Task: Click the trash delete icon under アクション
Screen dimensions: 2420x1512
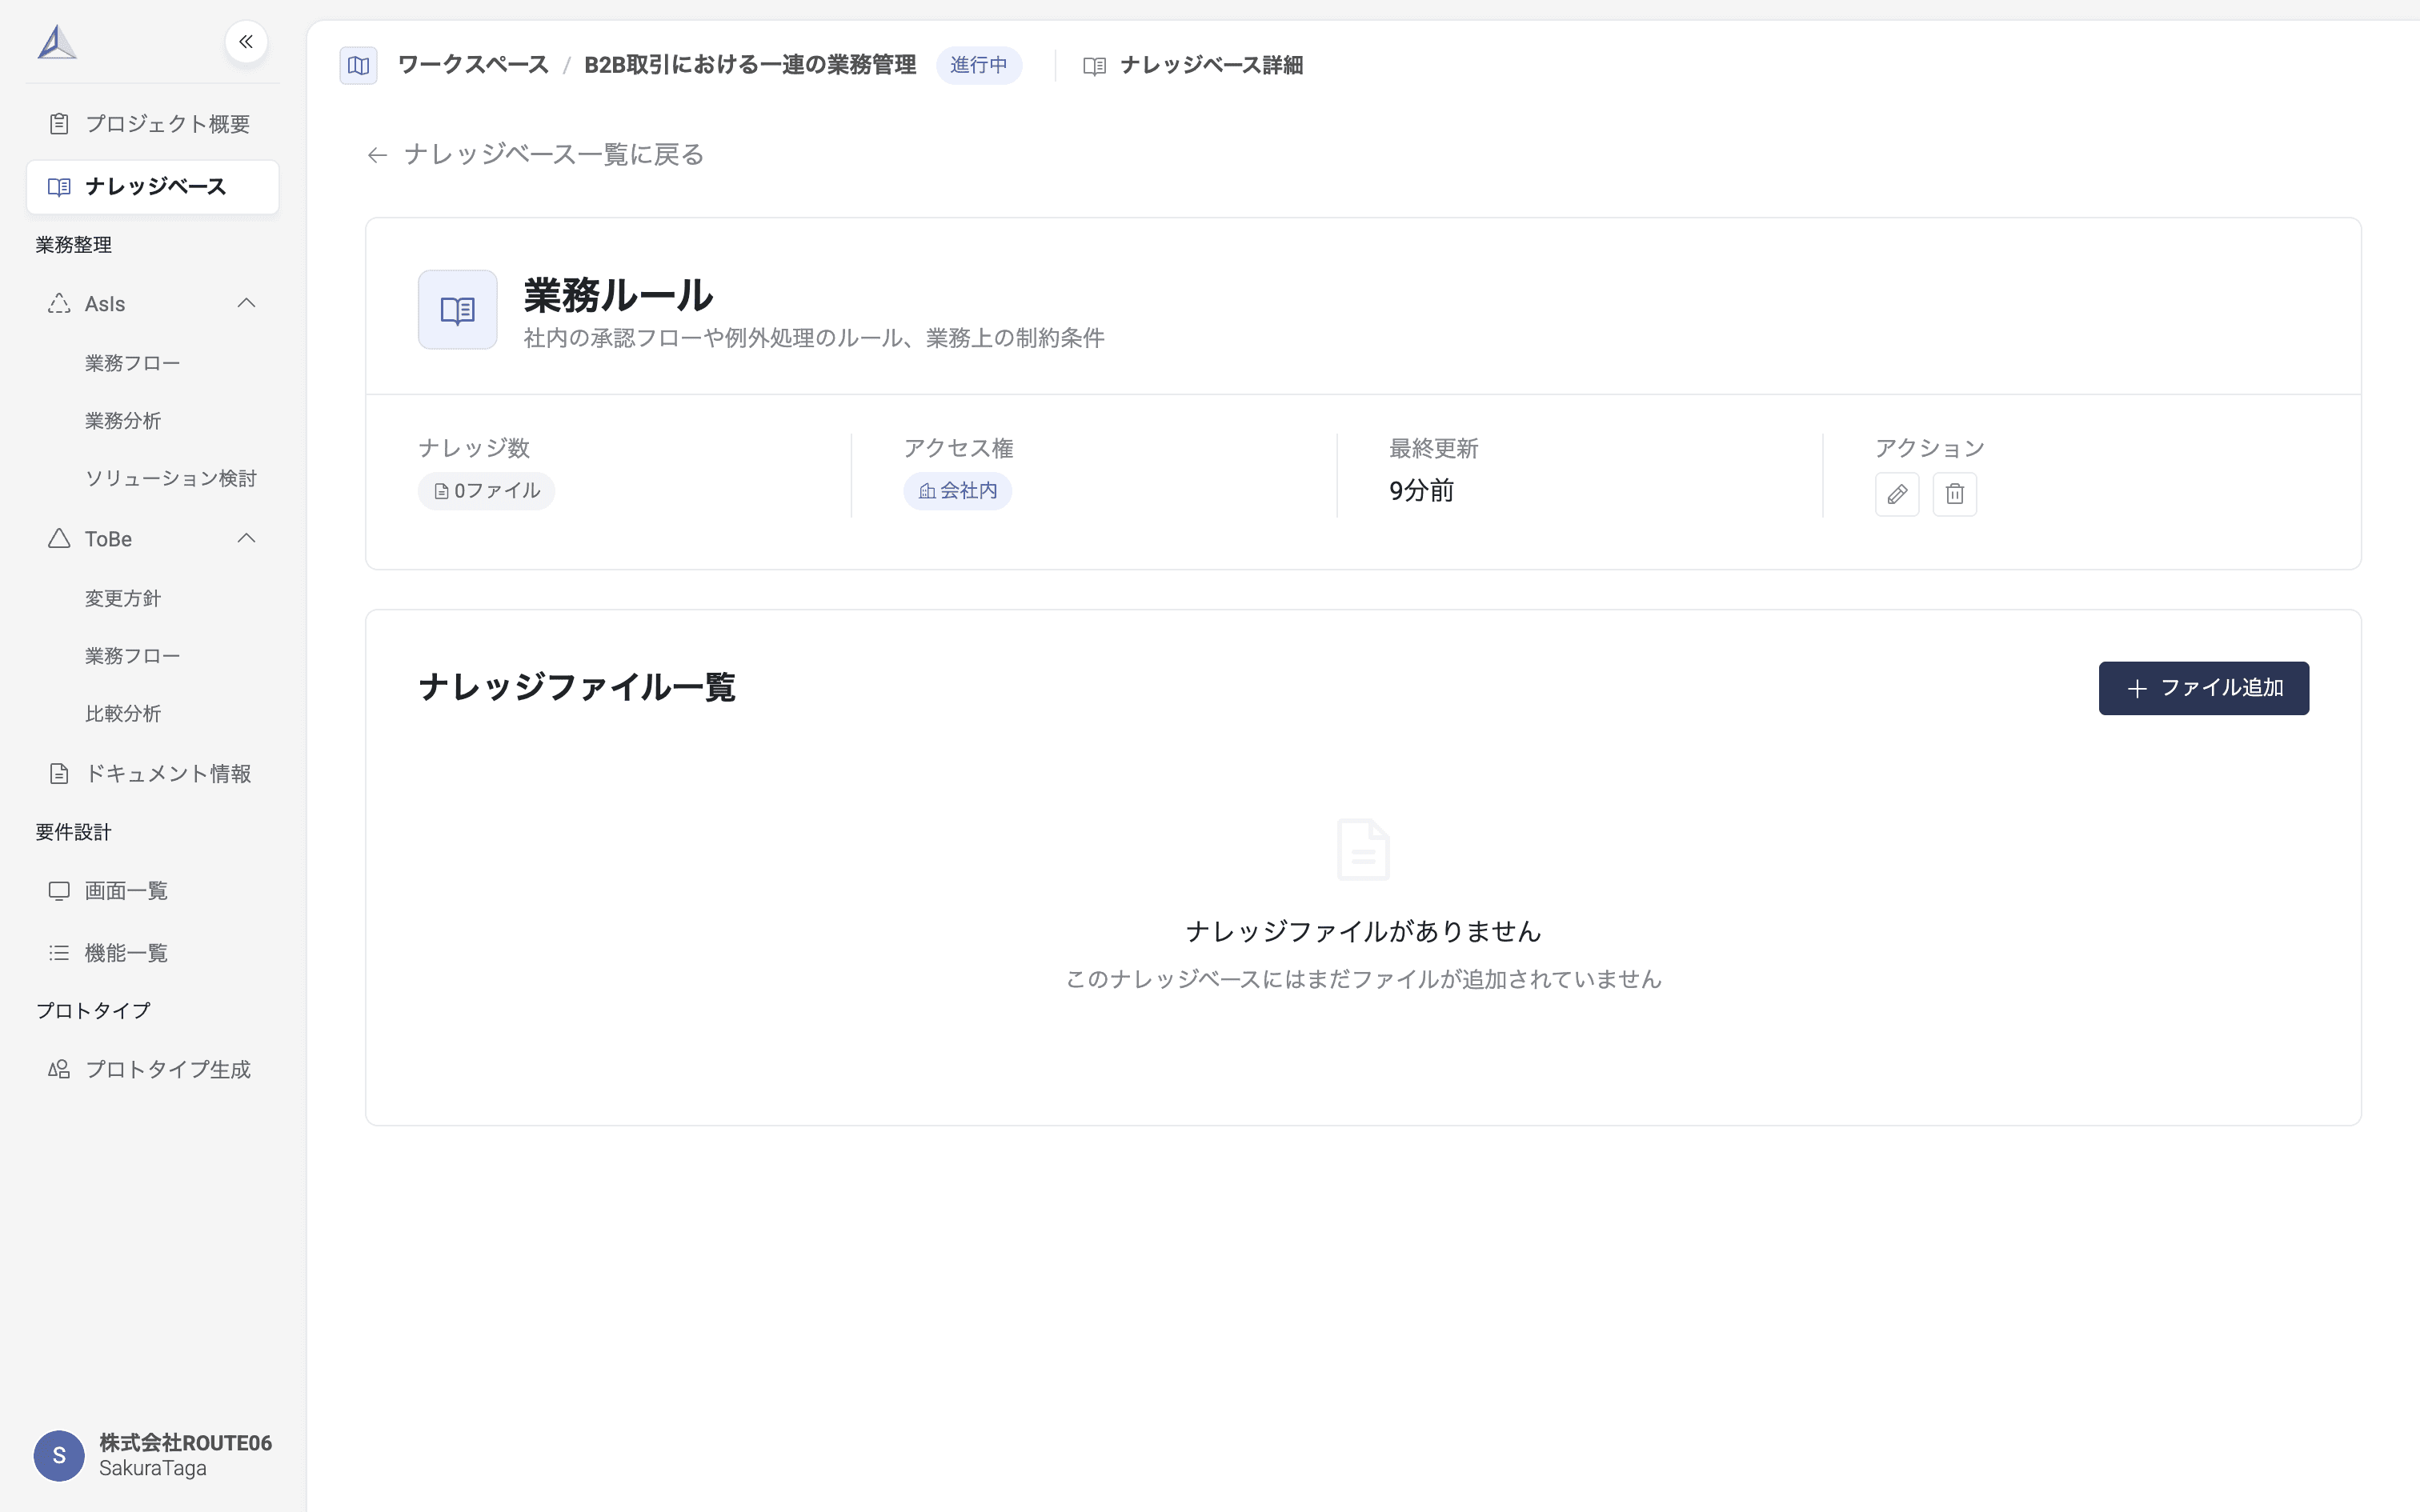Action: pyautogui.click(x=1956, y=493)
